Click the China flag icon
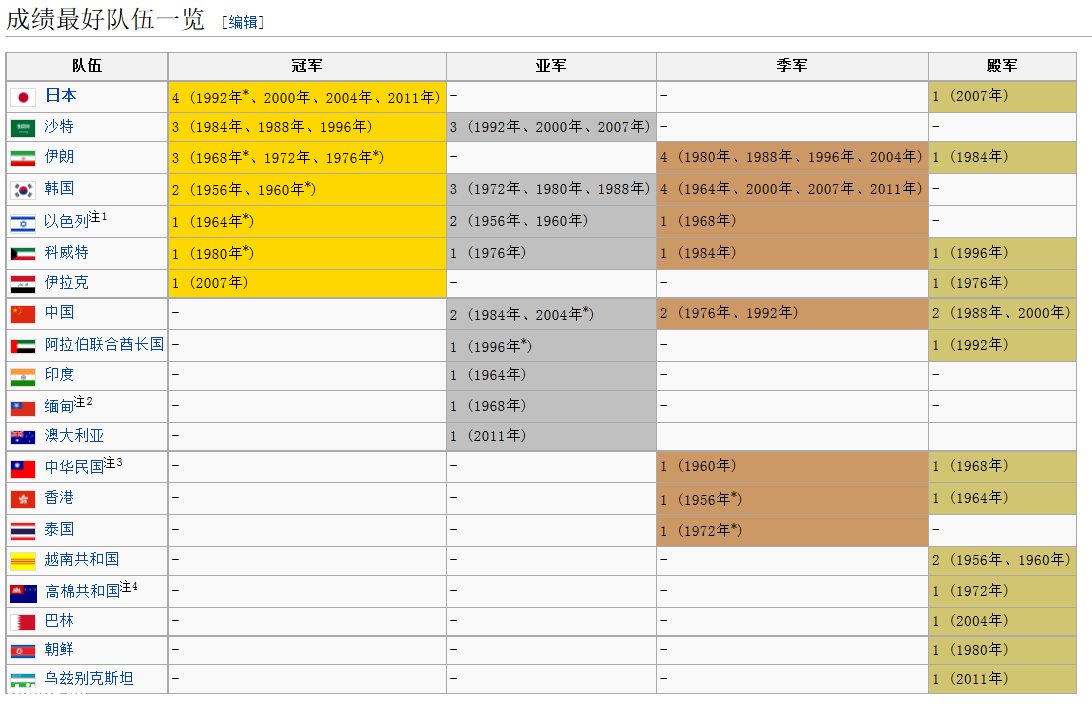 tap(23, 314)
